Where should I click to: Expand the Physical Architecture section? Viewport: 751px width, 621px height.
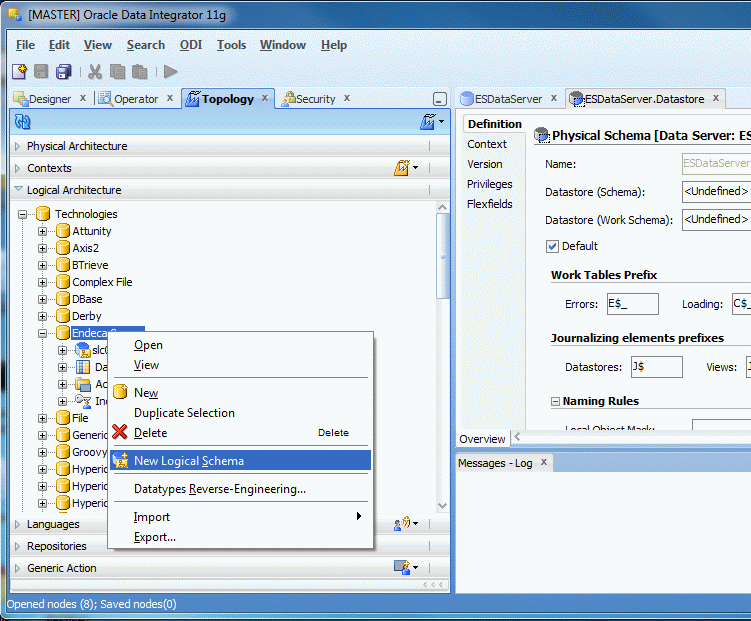click(18, 146)
